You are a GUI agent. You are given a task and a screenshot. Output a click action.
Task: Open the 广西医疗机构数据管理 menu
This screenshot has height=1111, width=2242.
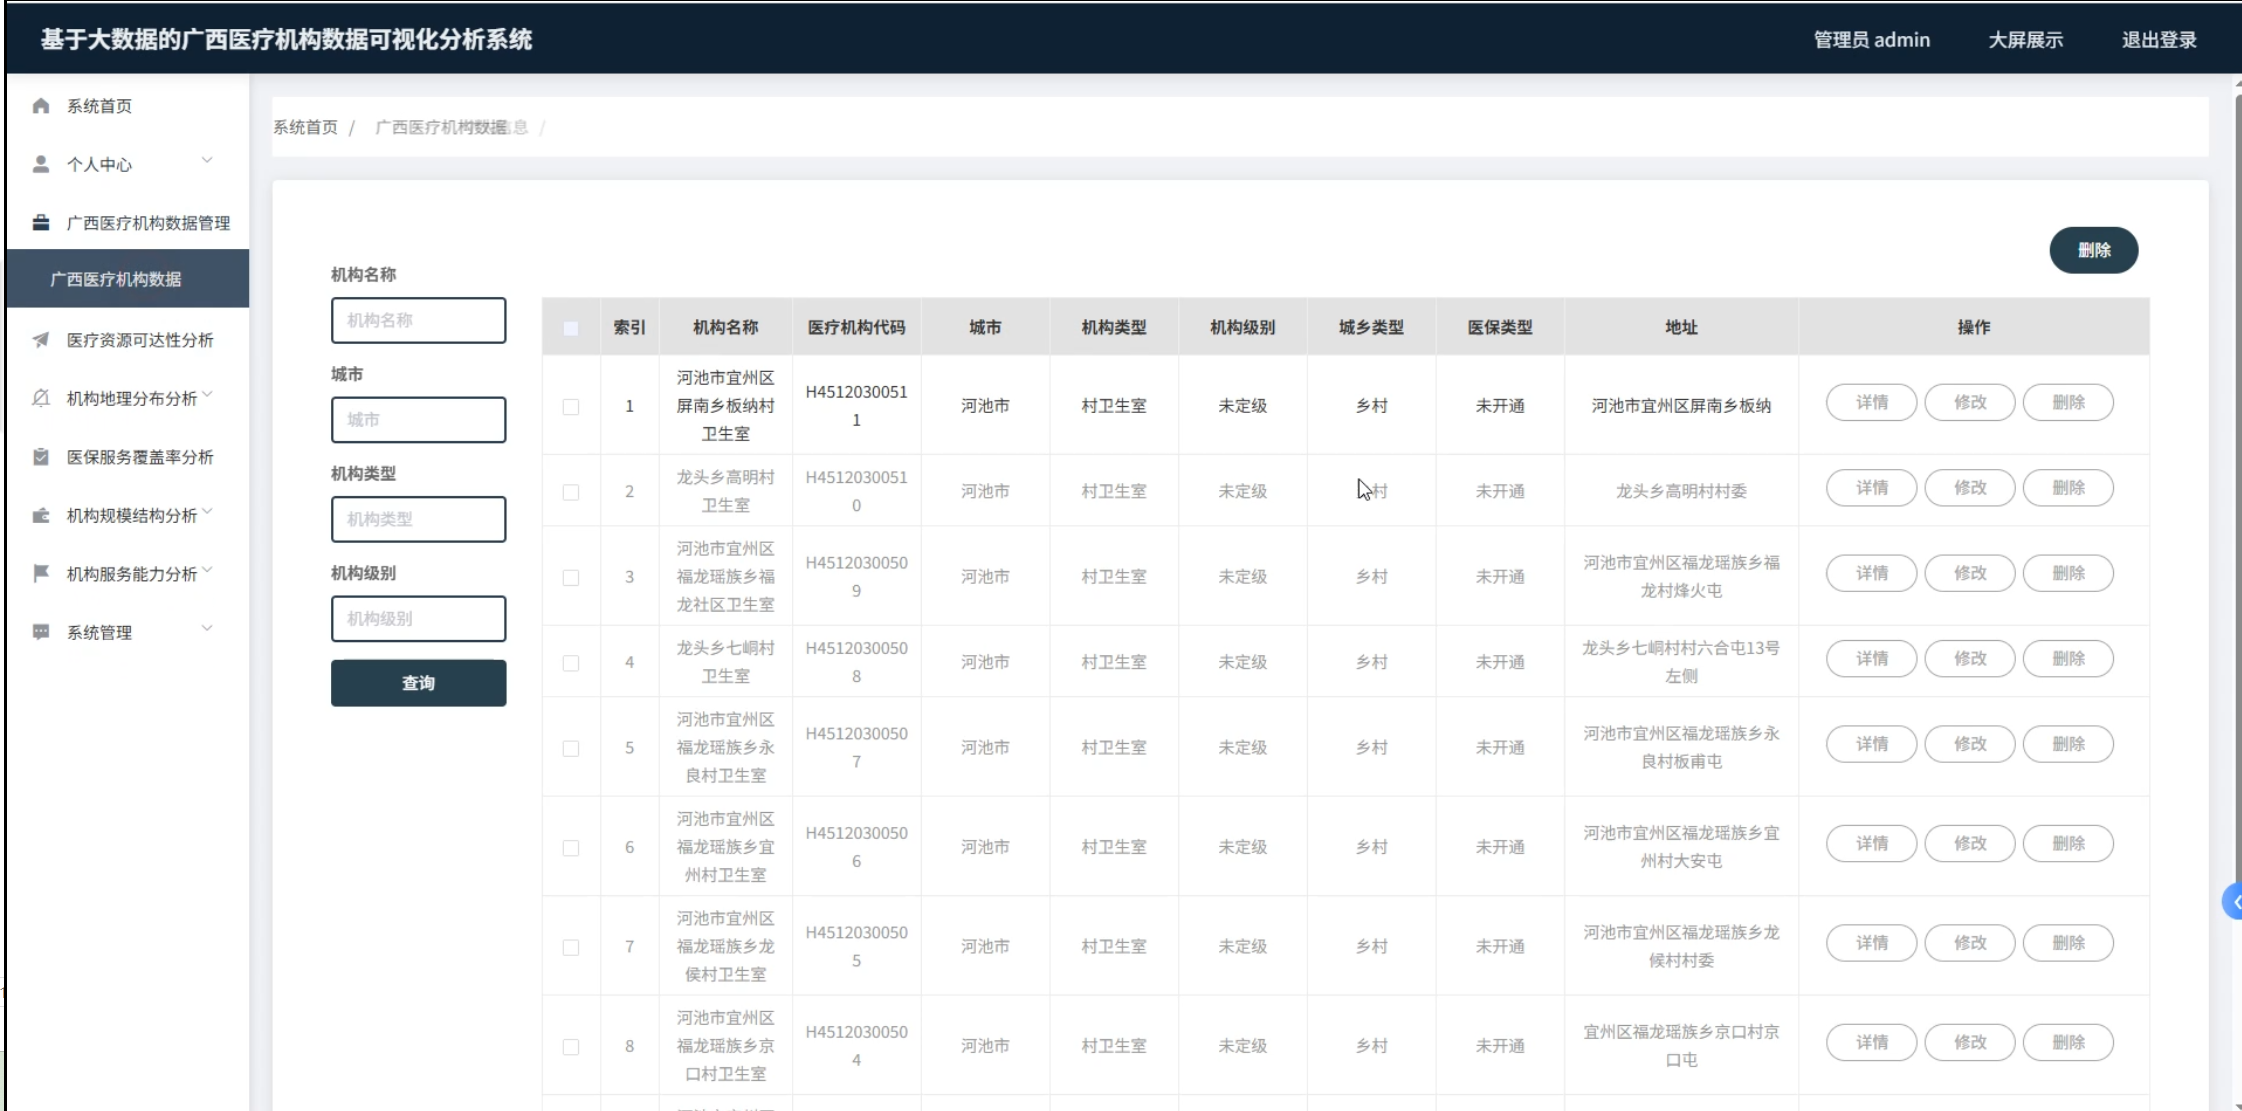[127, 223]
